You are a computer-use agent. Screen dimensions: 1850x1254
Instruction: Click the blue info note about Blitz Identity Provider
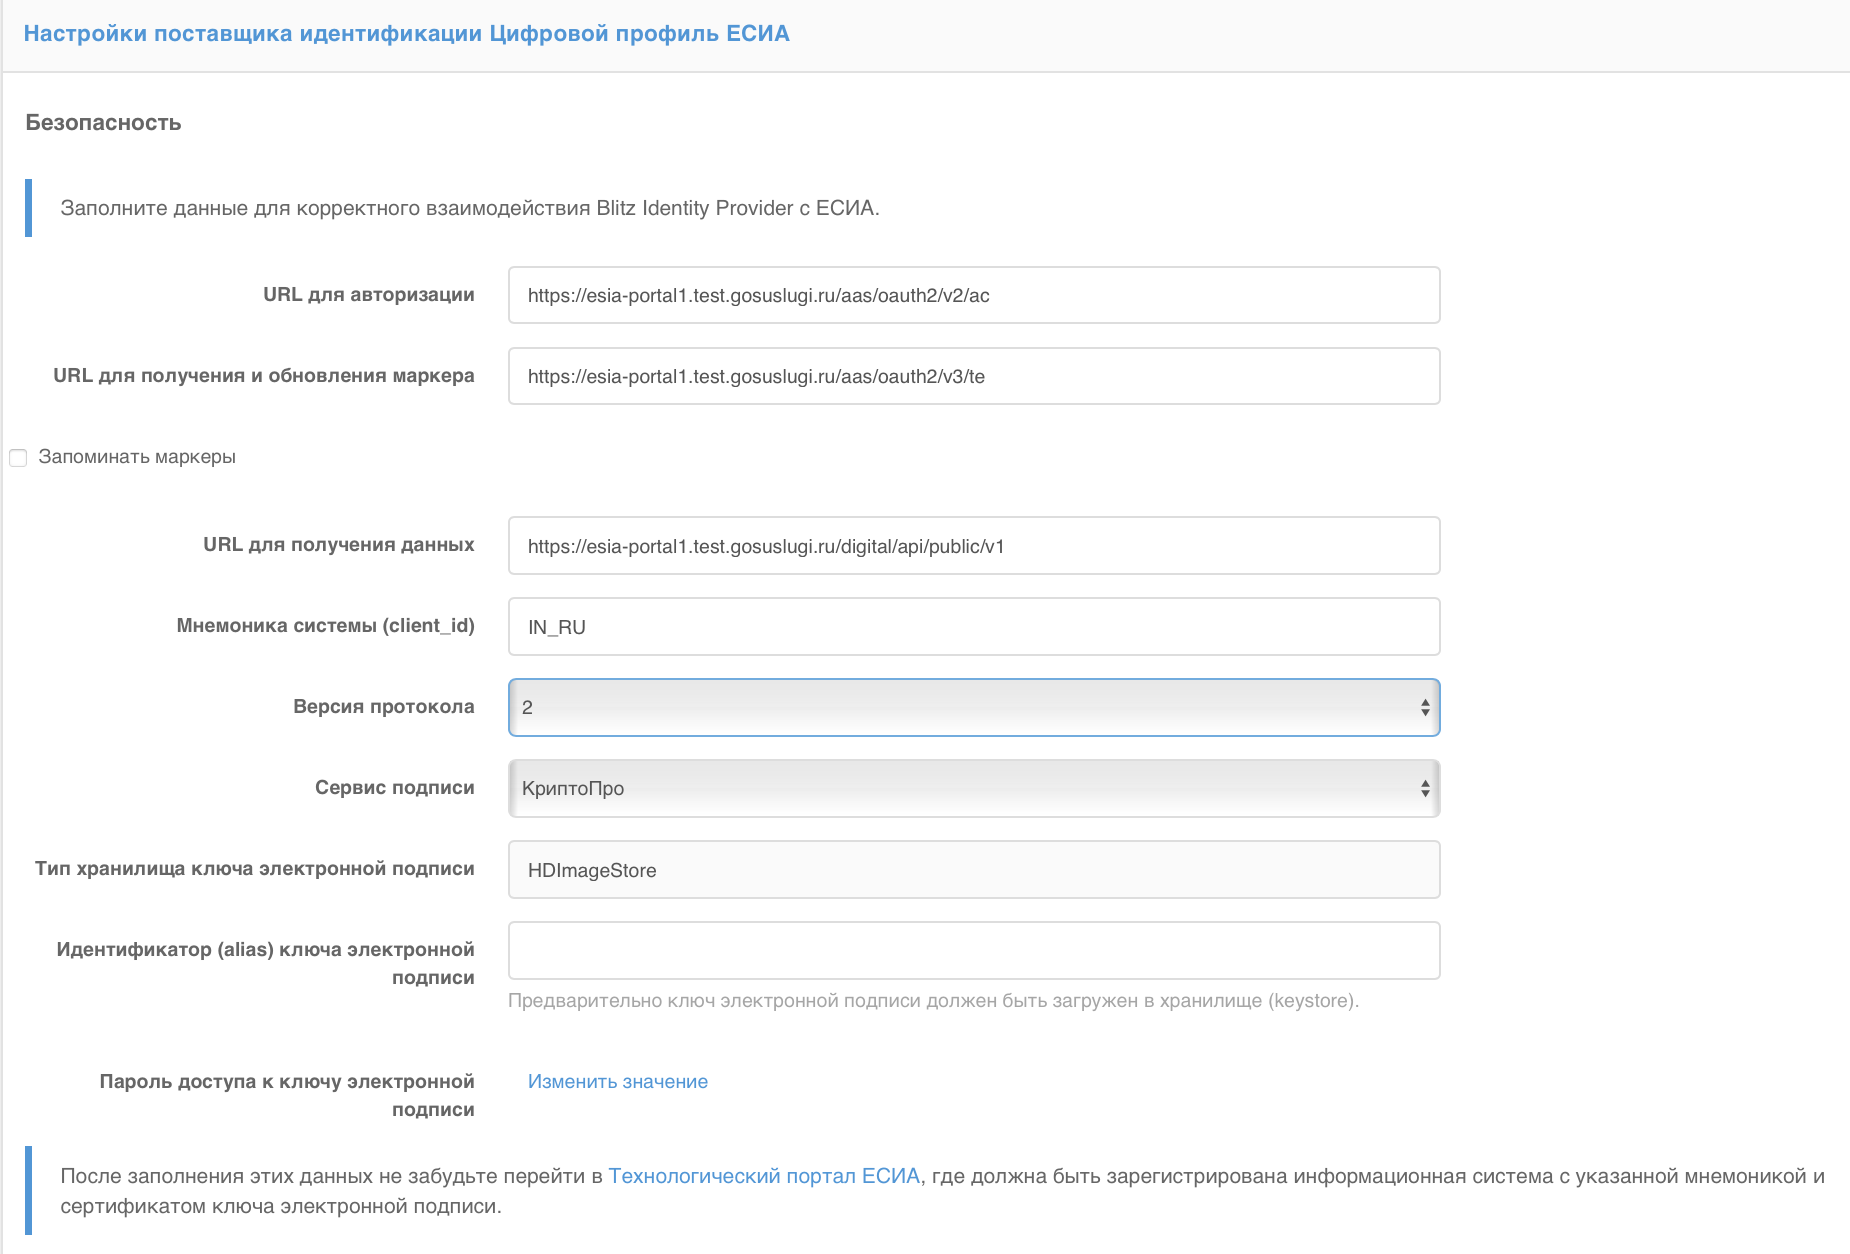click(469, 209)
